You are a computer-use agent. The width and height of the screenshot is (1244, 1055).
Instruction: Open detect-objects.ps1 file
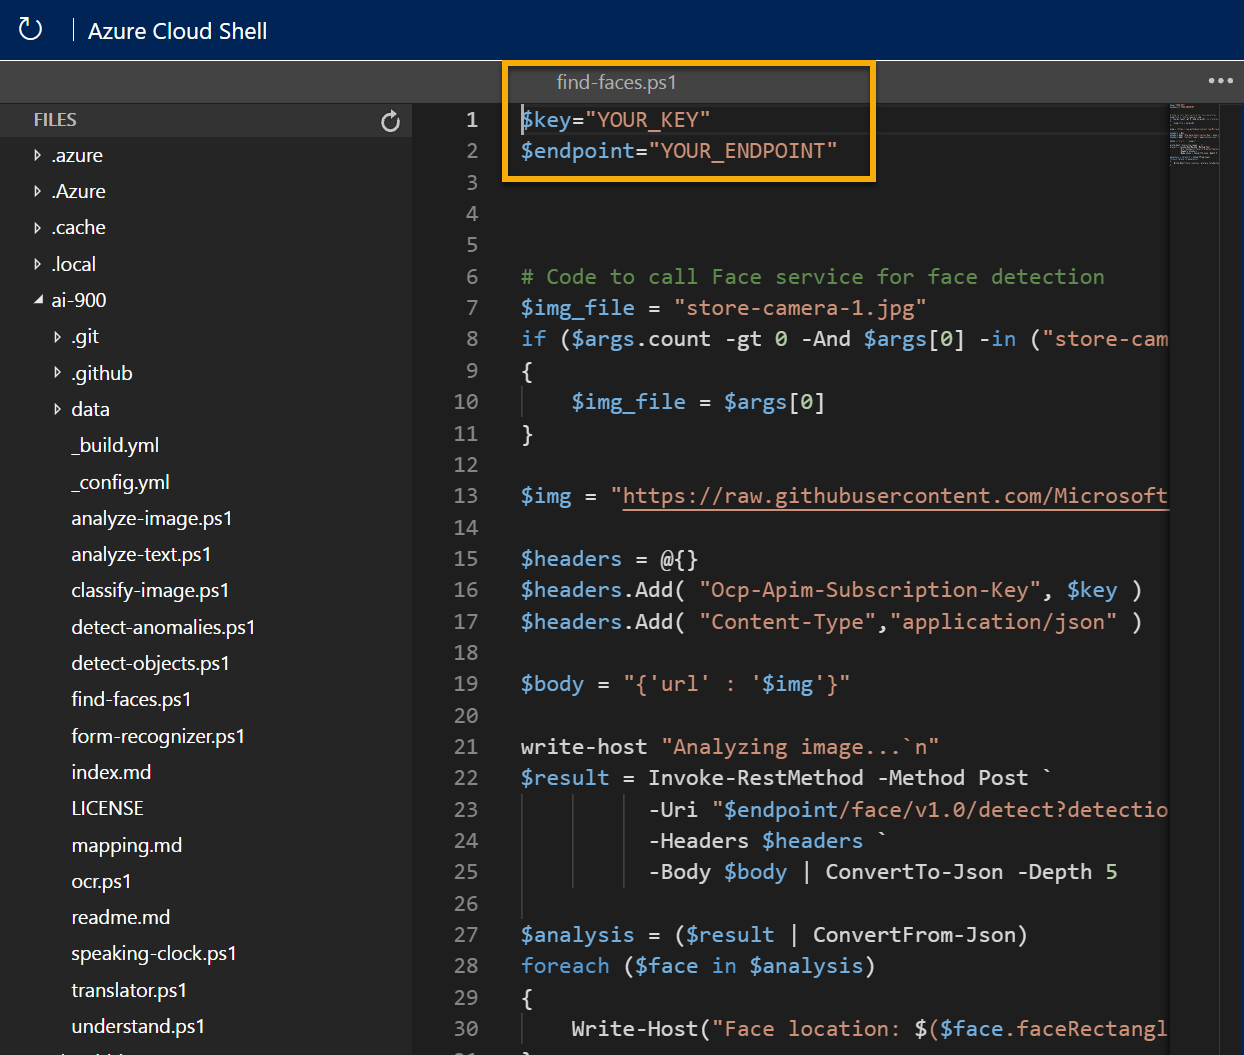coord(150,663)
